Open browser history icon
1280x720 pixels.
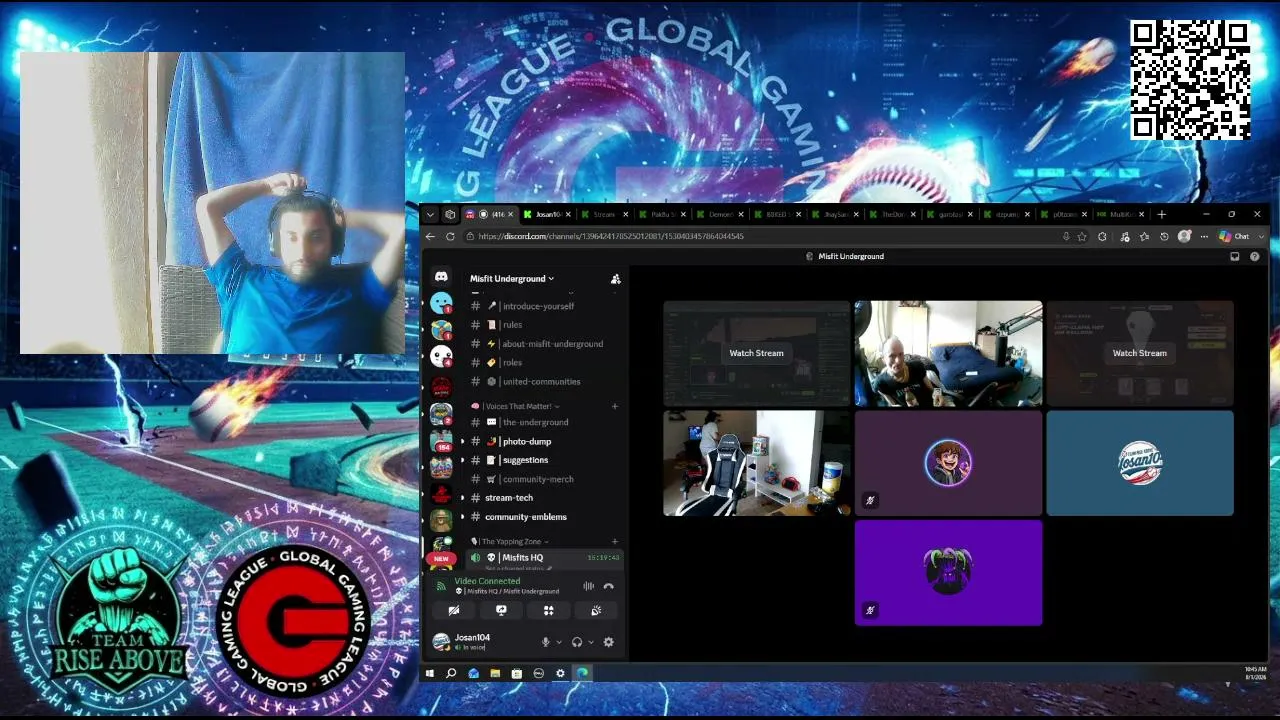pos(1164,236)
